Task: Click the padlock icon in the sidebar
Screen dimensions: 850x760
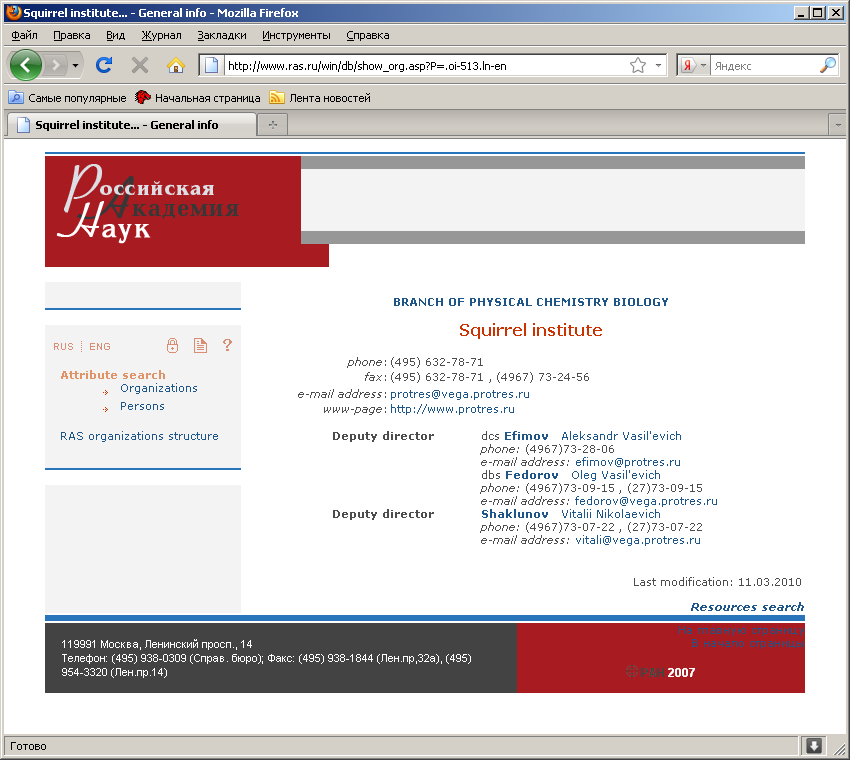Action: click(x=172, y=346)
